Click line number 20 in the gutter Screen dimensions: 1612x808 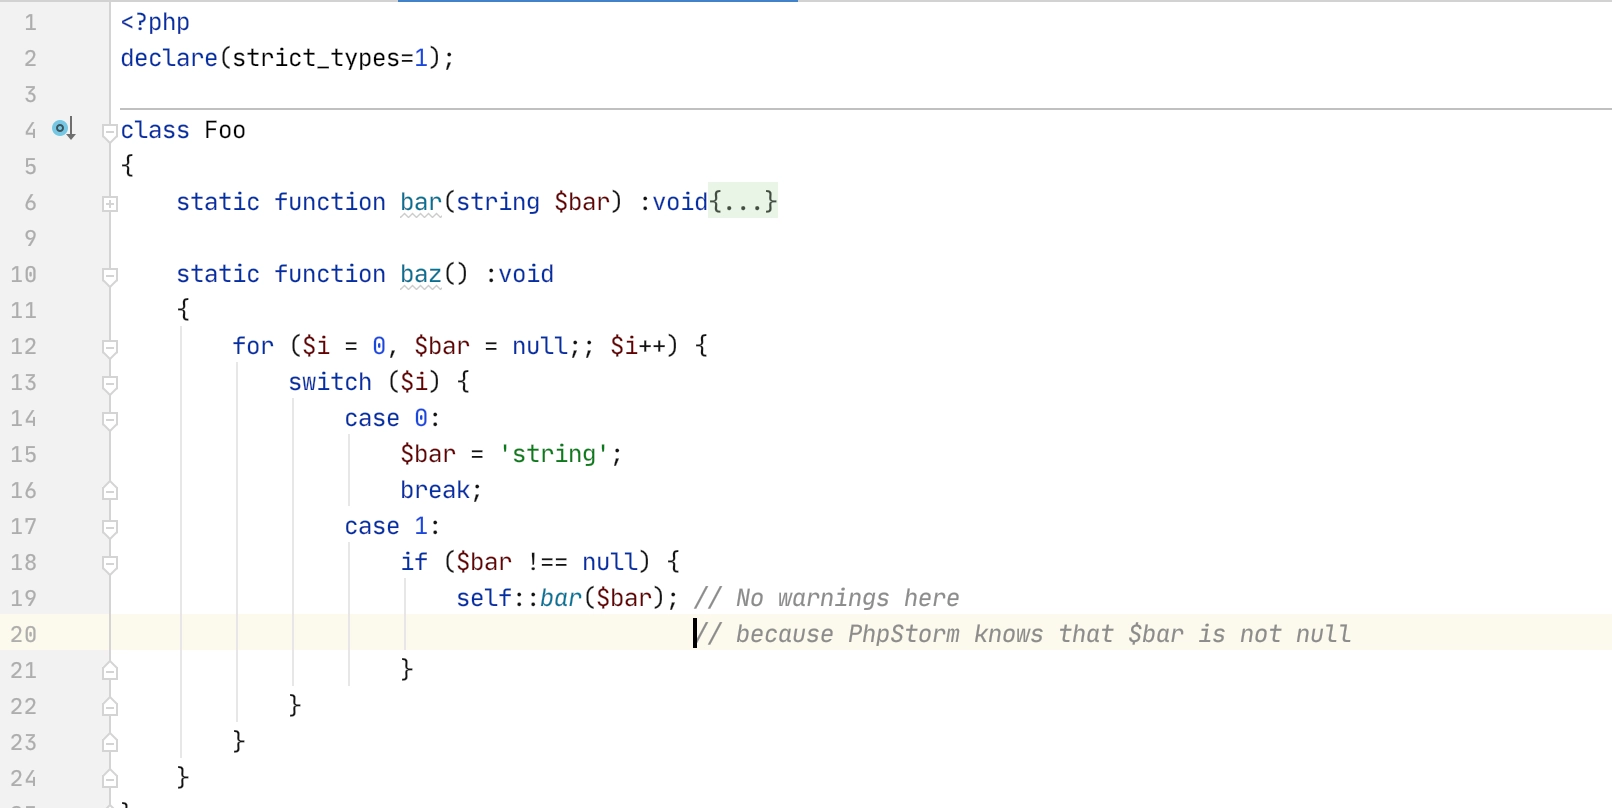point(23,634)
